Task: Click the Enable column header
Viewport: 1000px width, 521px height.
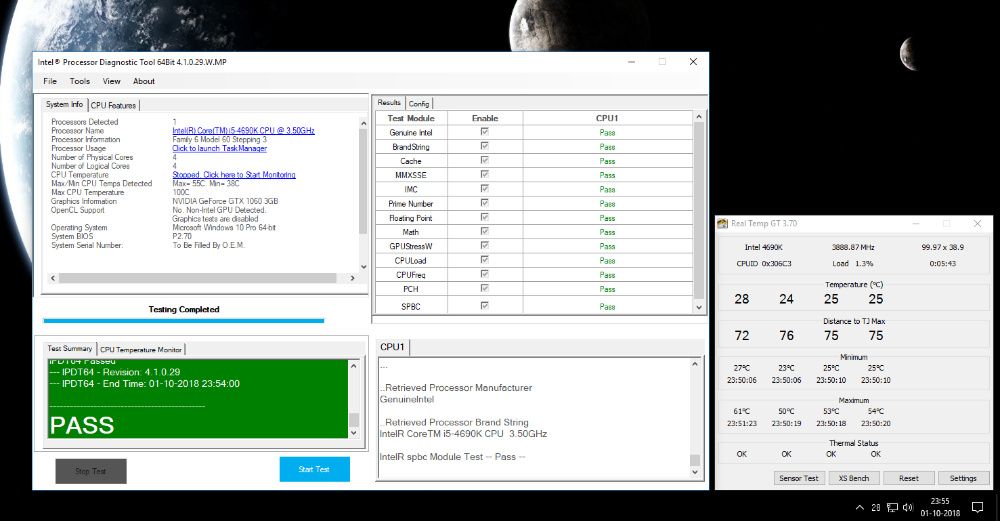Action: point(485,118)
